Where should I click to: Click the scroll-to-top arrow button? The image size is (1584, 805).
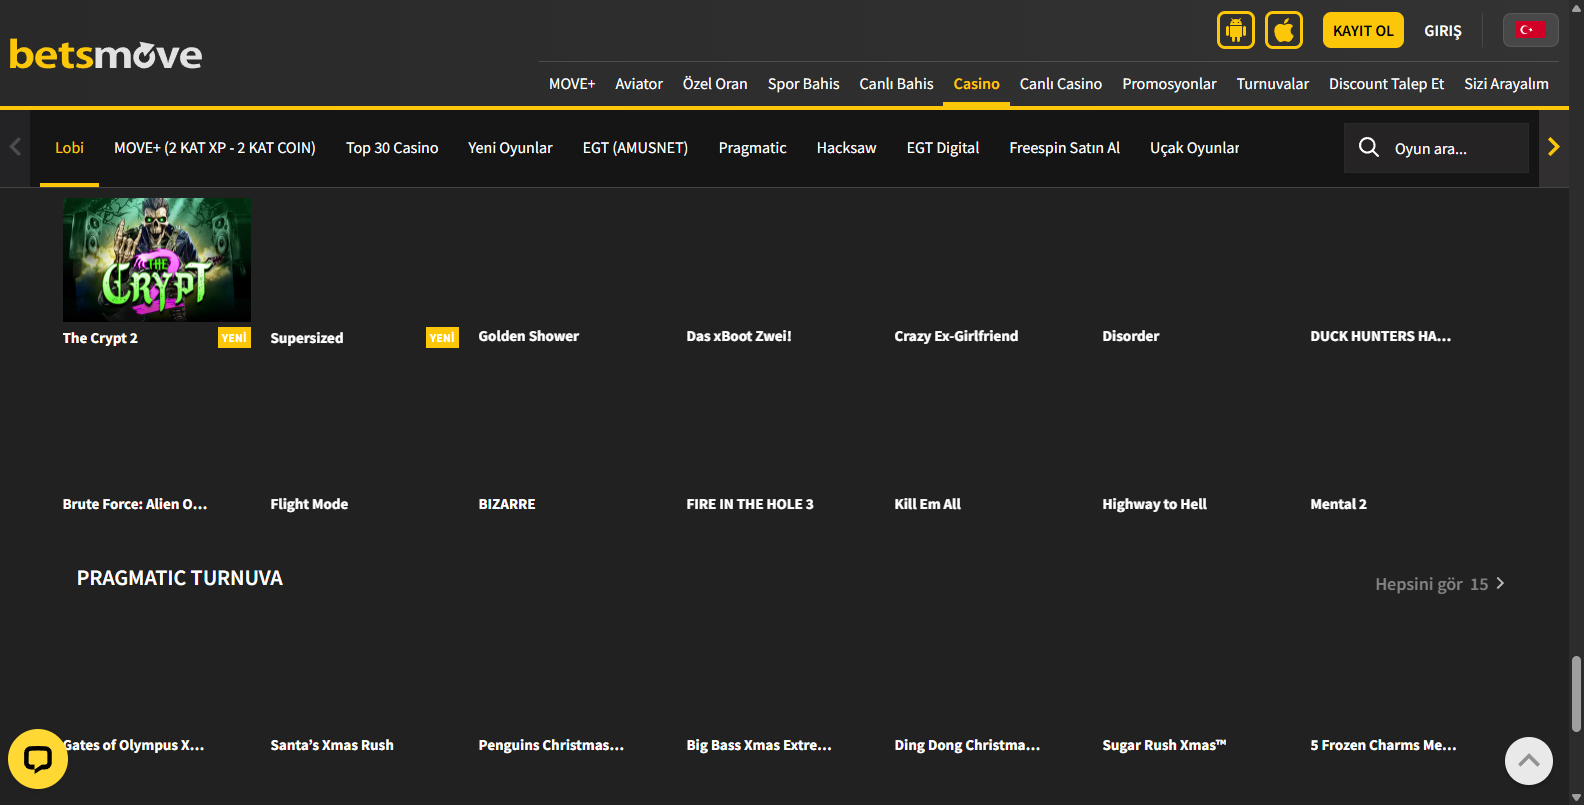[x=1528, y=761]
